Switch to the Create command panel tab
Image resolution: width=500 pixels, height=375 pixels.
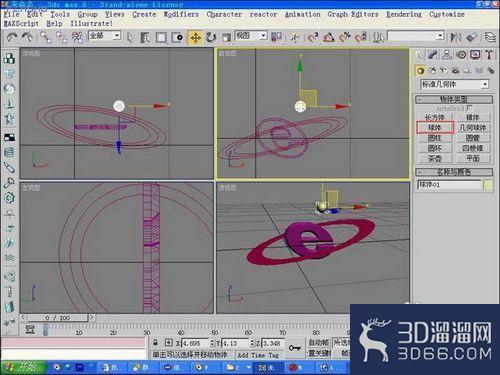click(419, 55)
